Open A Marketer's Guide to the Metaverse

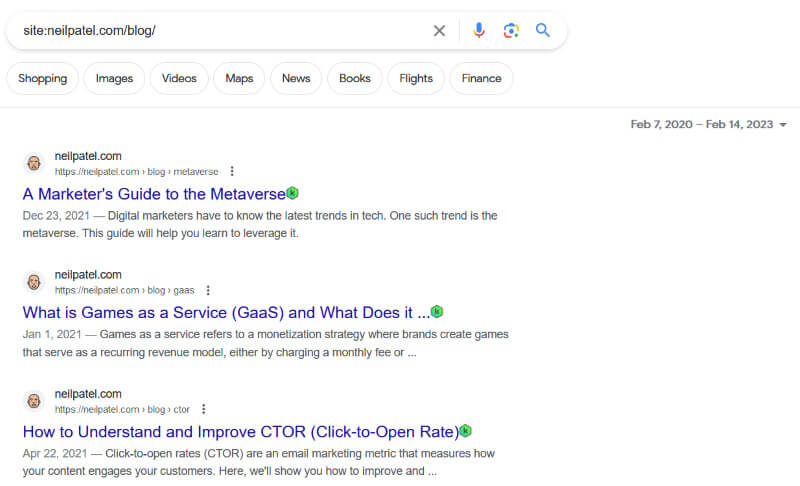(x=154, y=194)
